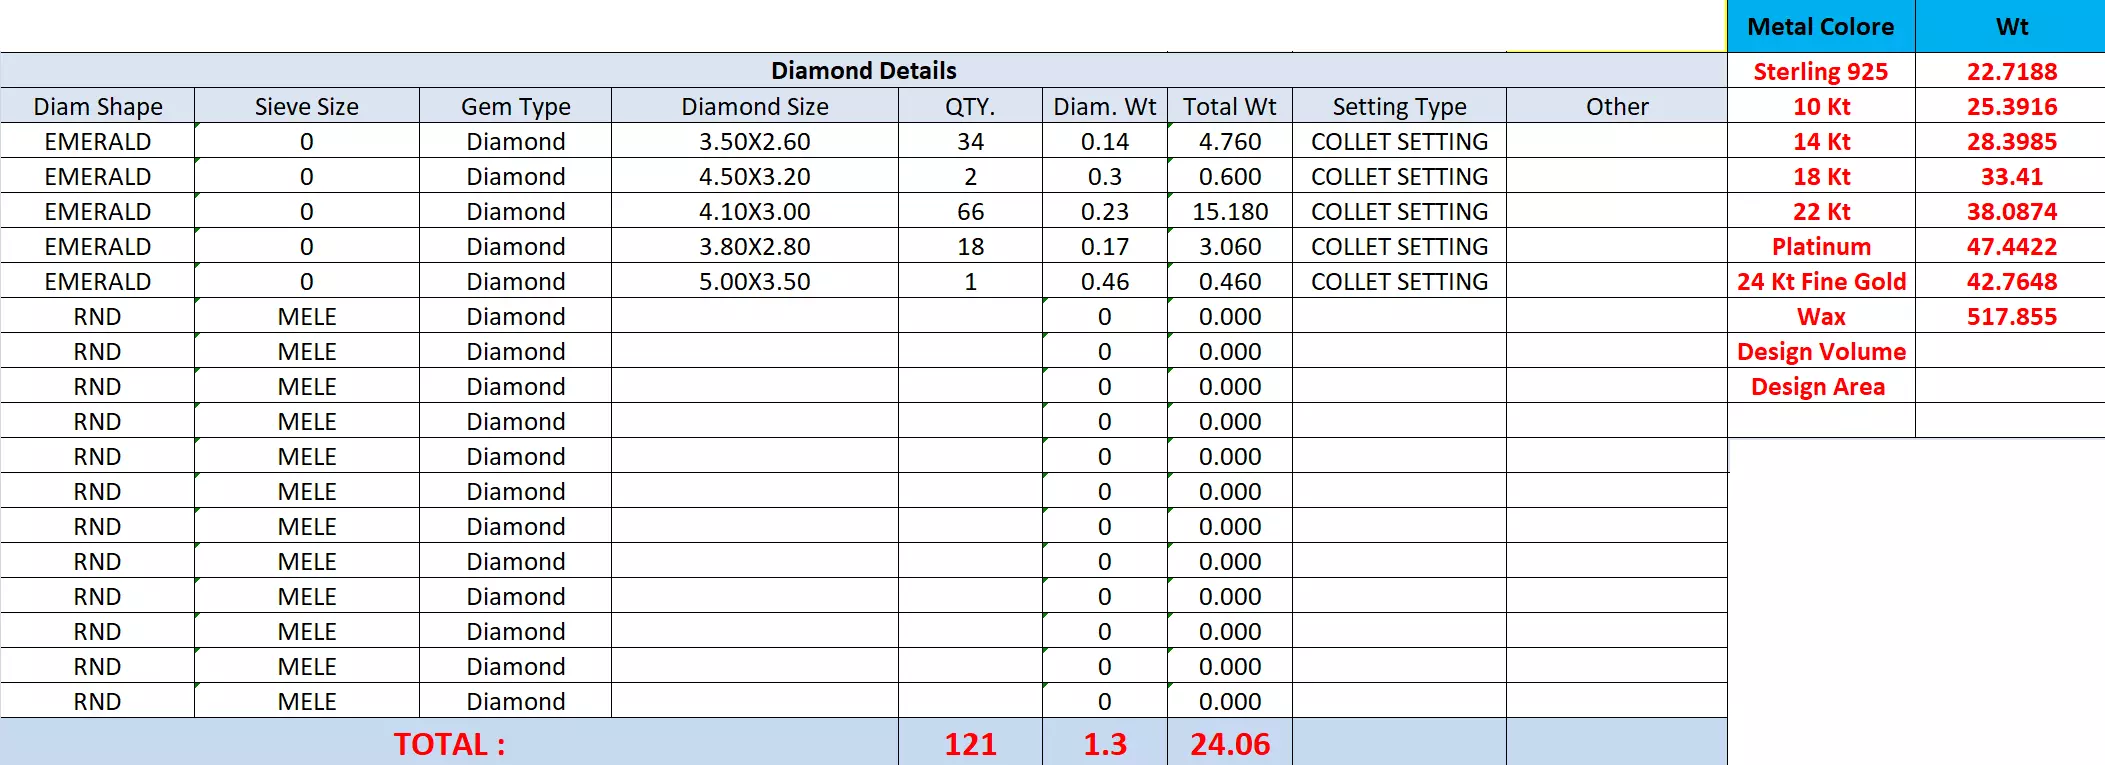Viewport: 2105px width, 765px height.
Task: Select the Gem Type header cell
Action: tap(516, 106)
